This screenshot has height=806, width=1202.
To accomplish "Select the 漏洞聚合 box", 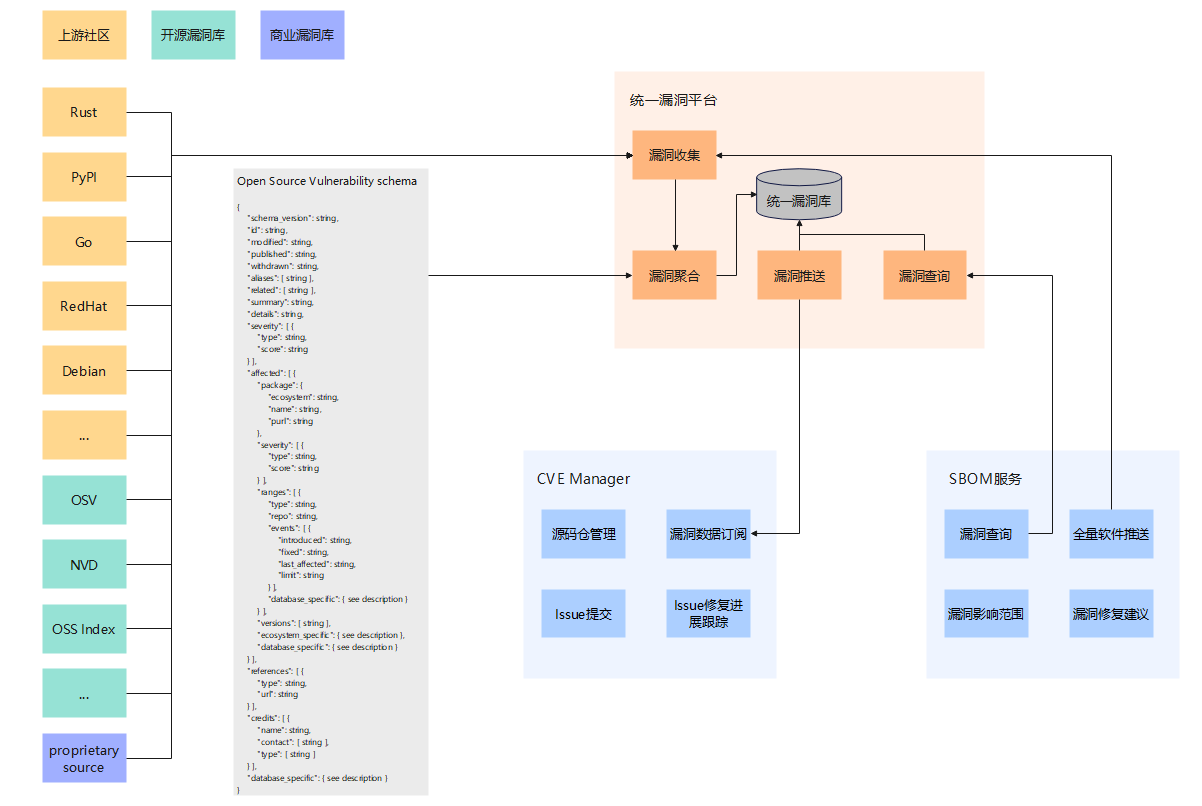I will [674, 275].
